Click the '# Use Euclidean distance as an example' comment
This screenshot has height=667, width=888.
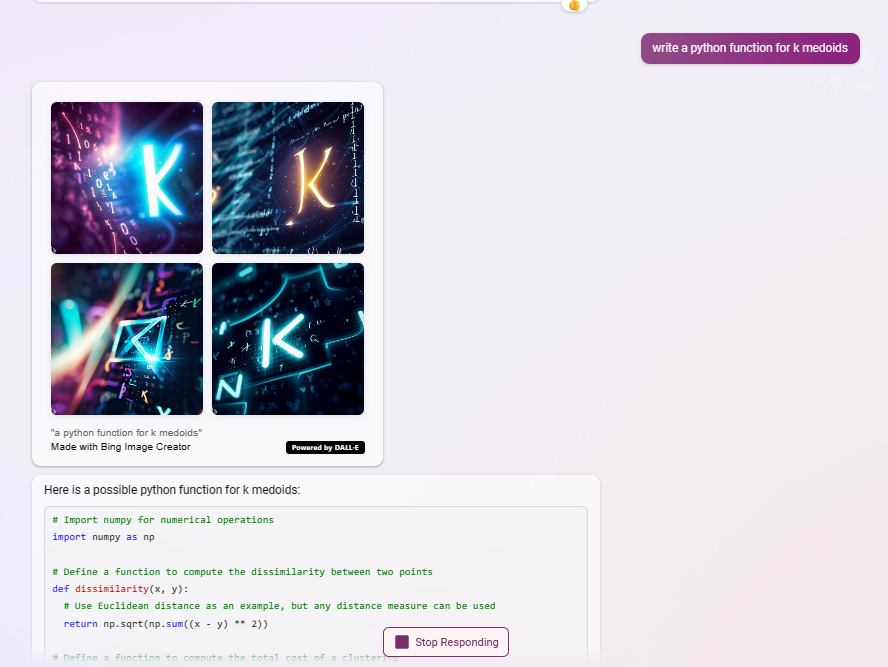279,606
